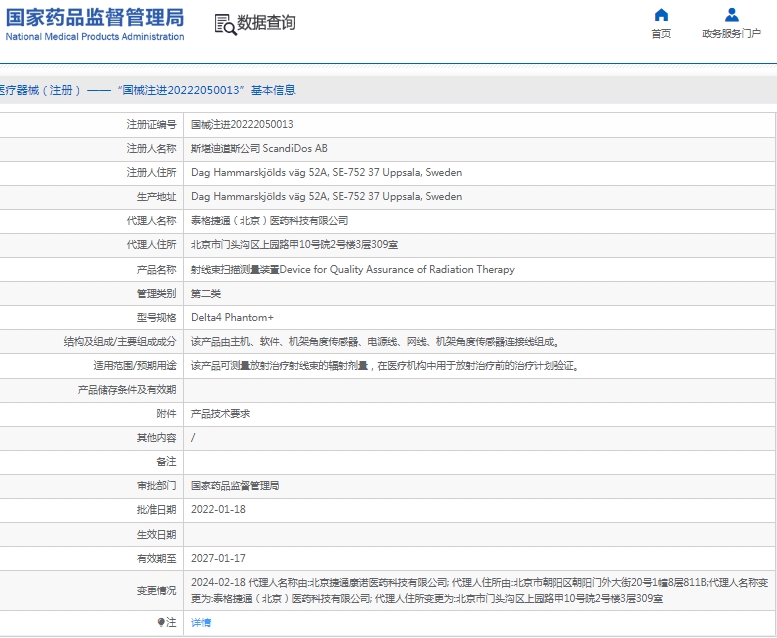This screenshot has height=638, width=777.
Task: Click approval department 国家药品监督管理局 value
Action: pyautogui.click(x=235, y=486)
